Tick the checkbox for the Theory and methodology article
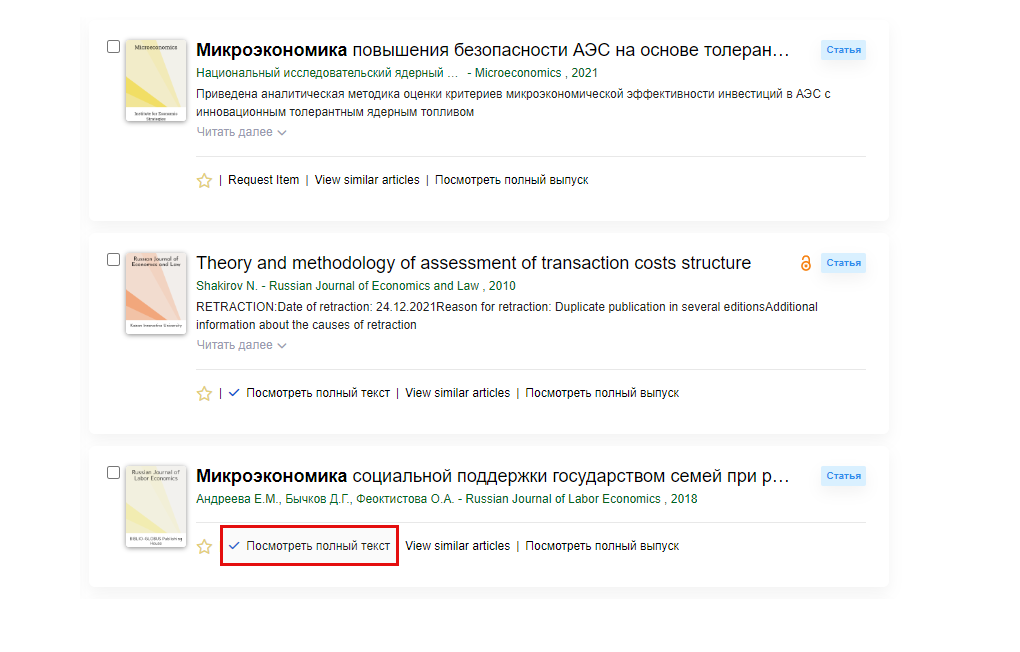 point(113,260)
